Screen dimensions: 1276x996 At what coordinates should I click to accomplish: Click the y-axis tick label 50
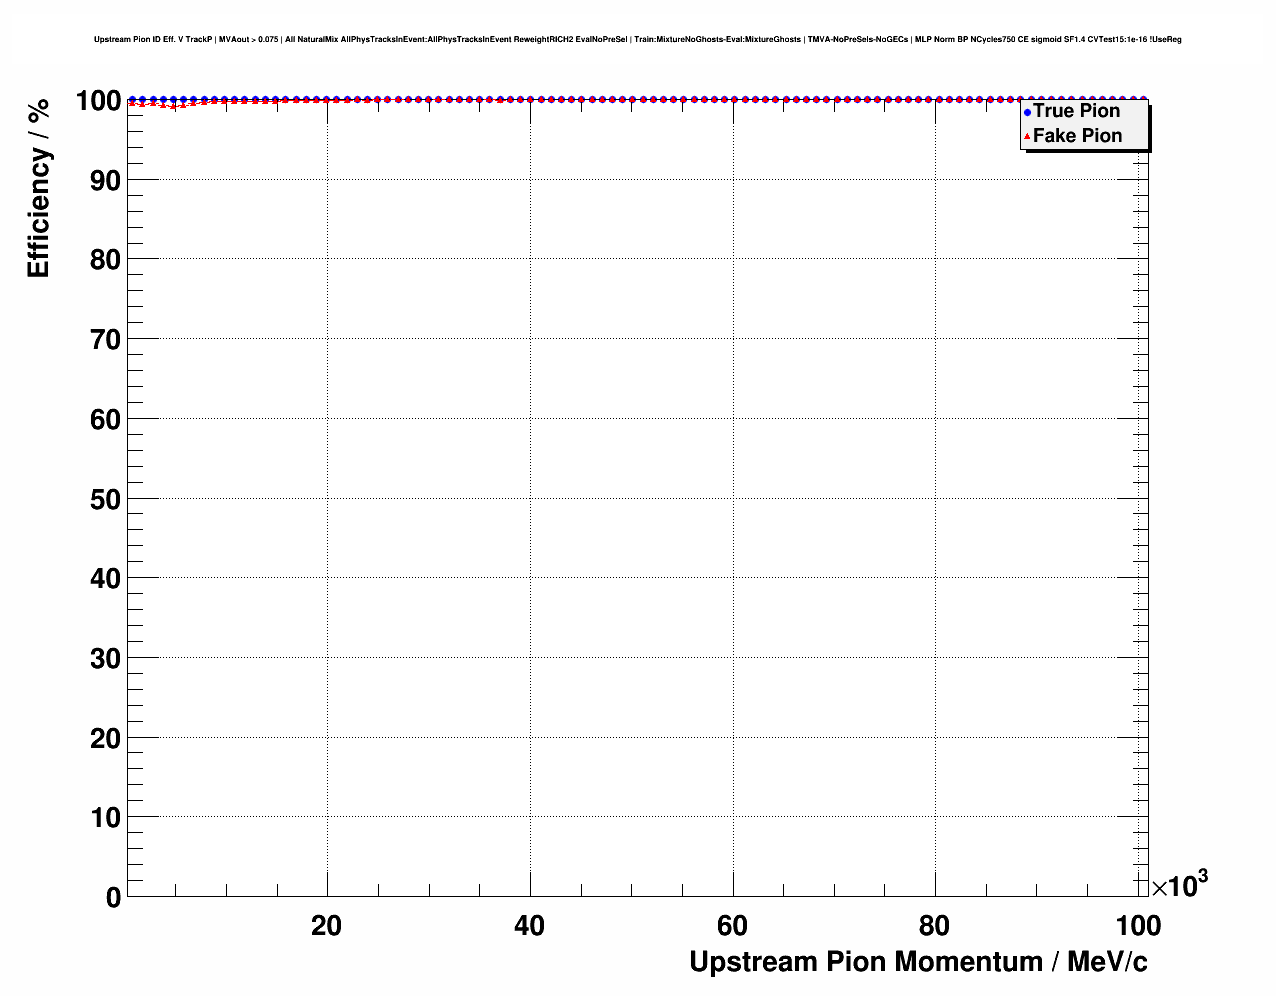(x=105, y=499)
